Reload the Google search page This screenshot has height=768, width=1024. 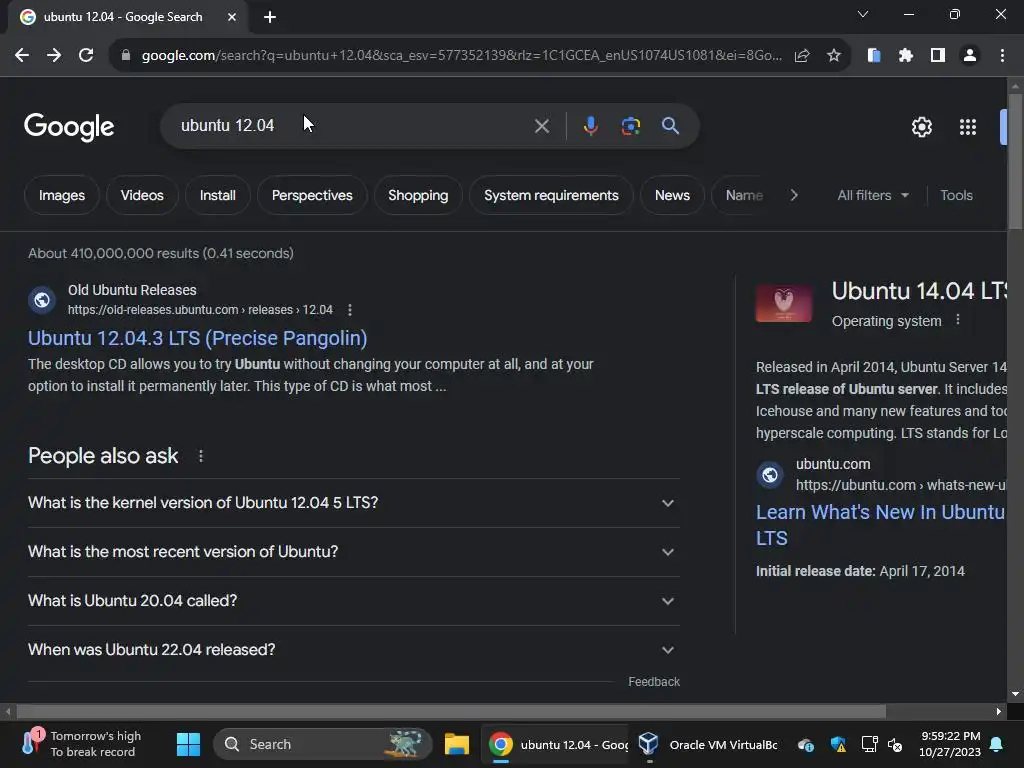pyautogui.click(x=86, y=56)
